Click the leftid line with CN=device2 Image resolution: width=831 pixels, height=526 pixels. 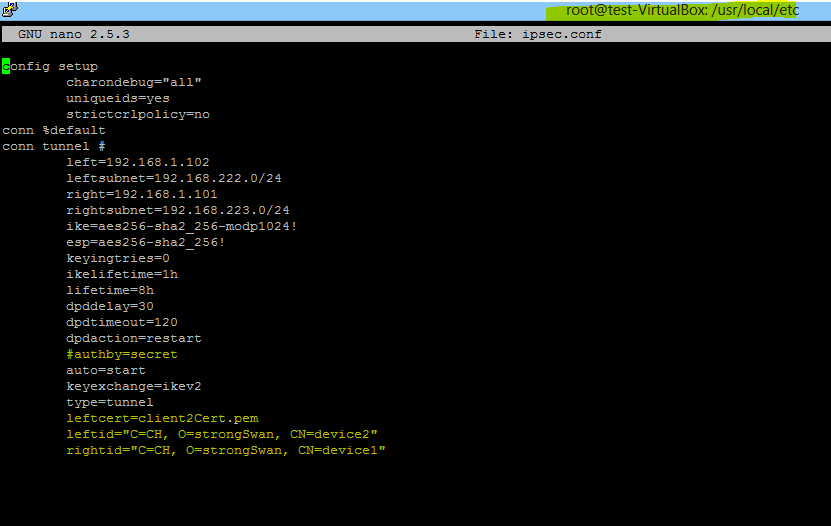[222, 434]
